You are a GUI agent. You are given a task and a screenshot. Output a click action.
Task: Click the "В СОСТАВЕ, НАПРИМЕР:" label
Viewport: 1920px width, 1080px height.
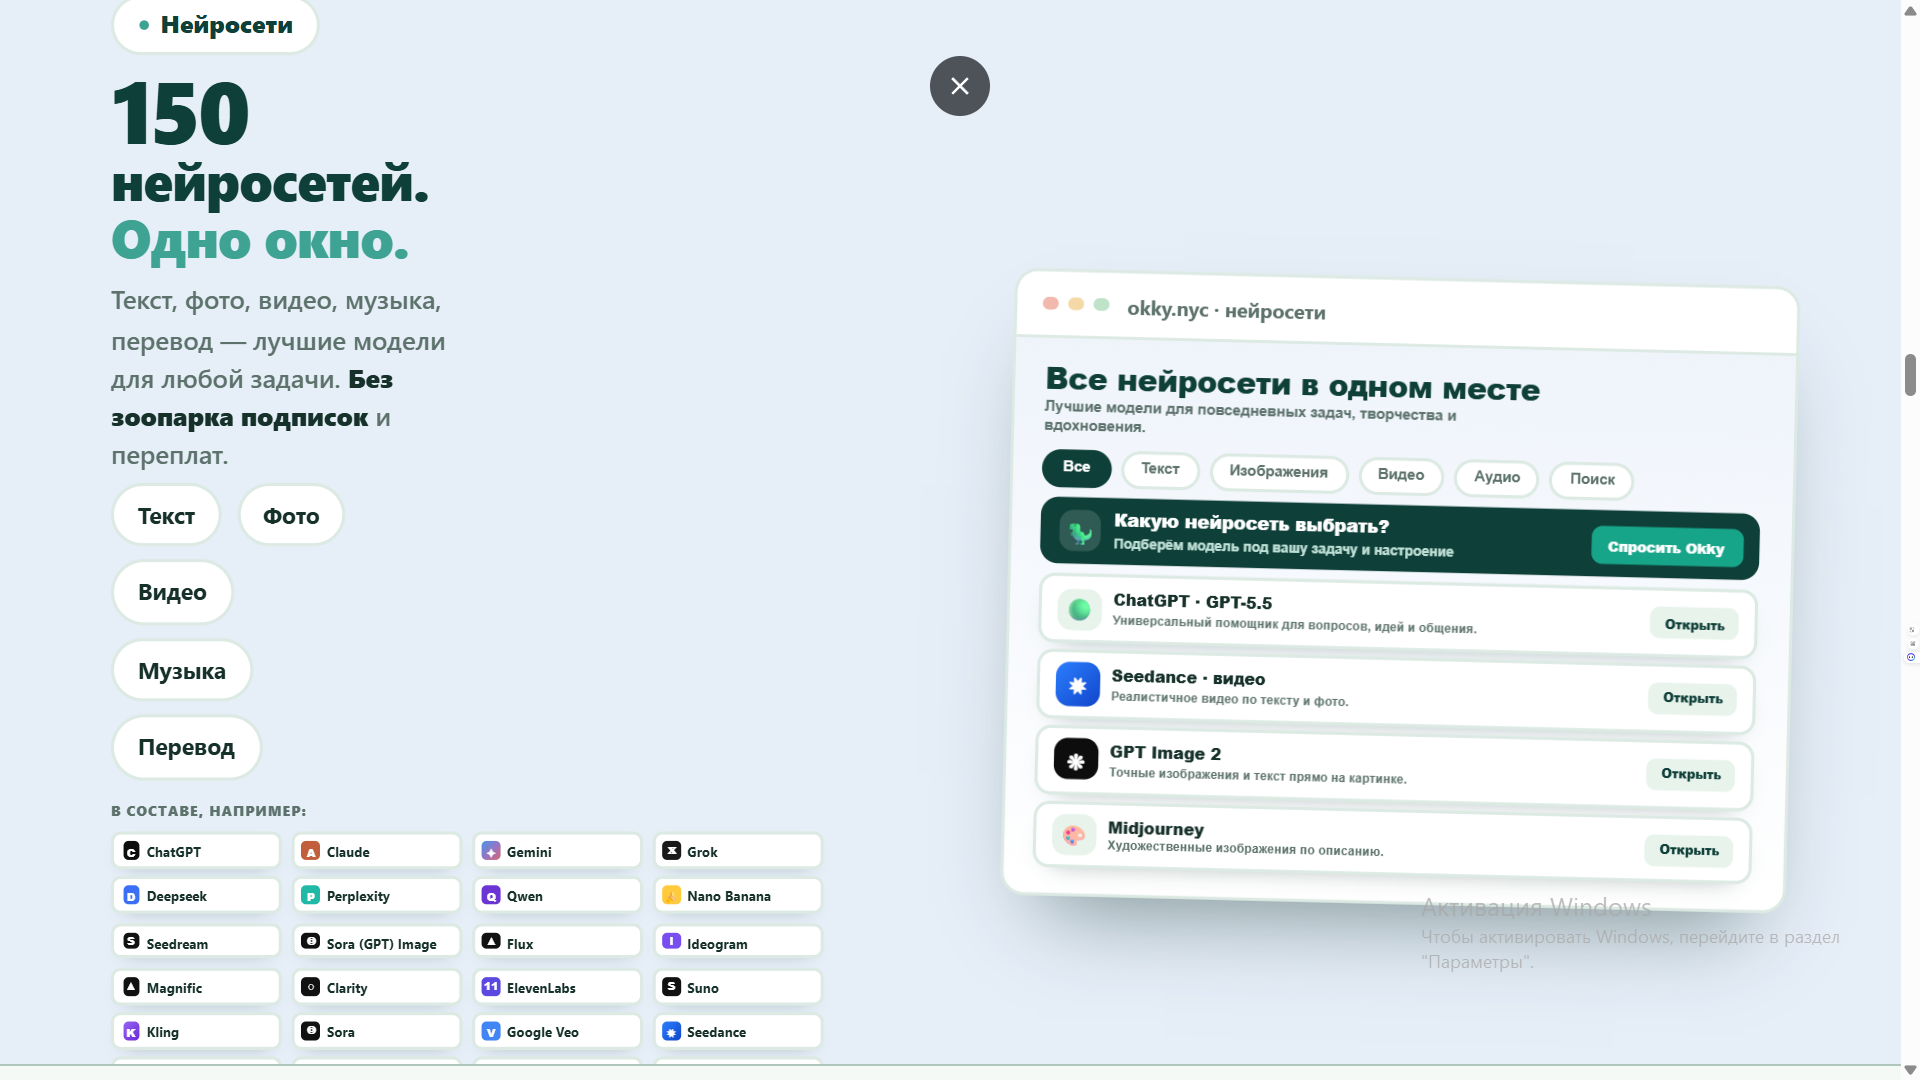coord(209,811)
